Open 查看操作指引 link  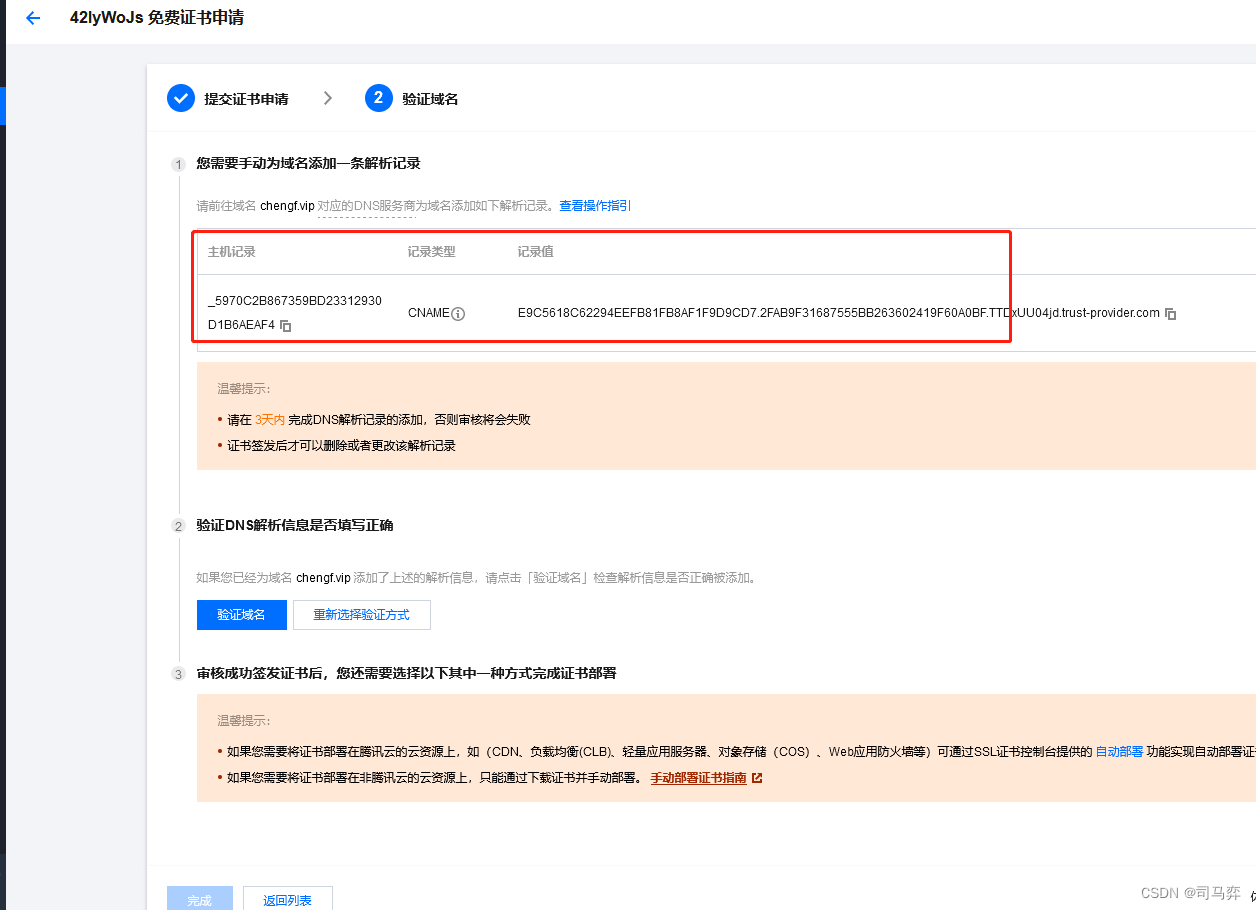tap(595, 206)
